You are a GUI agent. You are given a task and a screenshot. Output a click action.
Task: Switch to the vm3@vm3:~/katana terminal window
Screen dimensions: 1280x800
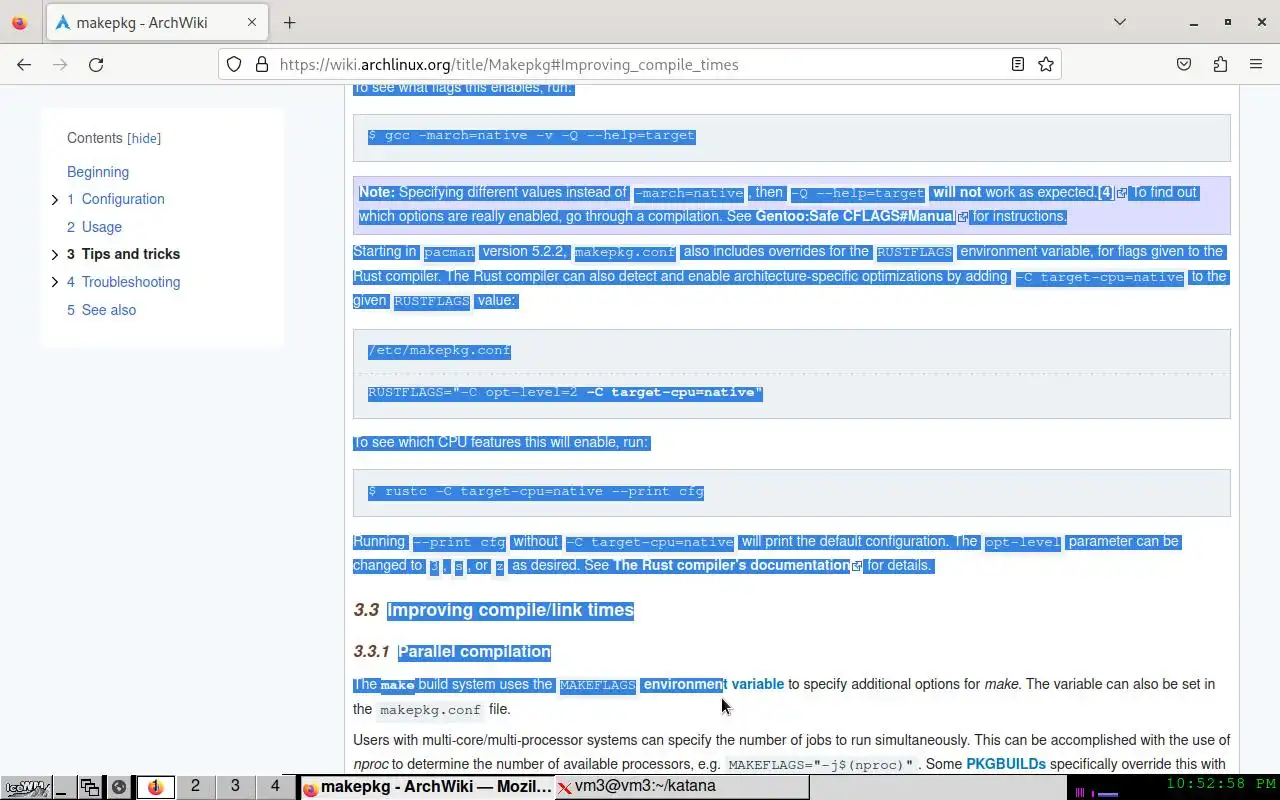[x=681, y=787]
